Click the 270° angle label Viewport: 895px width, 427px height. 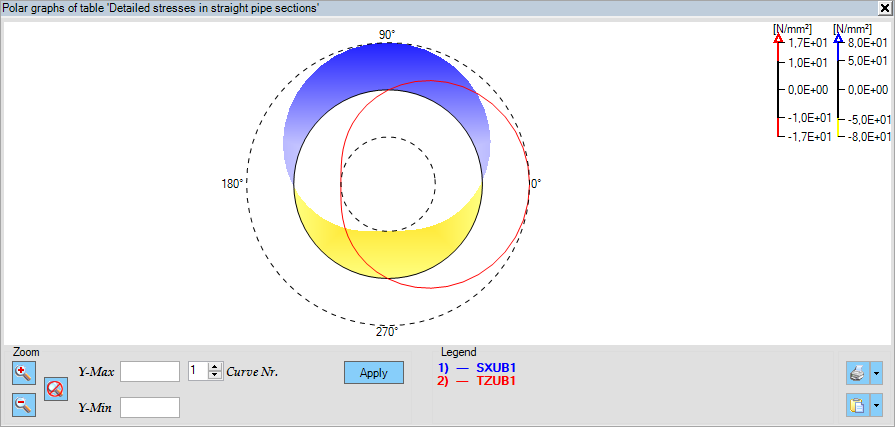[x=386, y=332]
